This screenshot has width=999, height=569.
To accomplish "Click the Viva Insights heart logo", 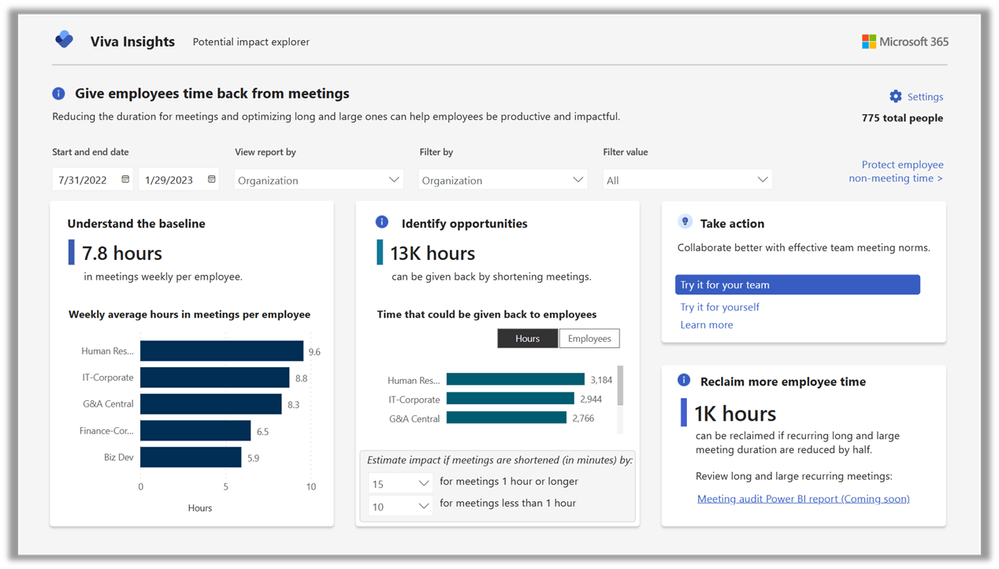I will 64,40.
